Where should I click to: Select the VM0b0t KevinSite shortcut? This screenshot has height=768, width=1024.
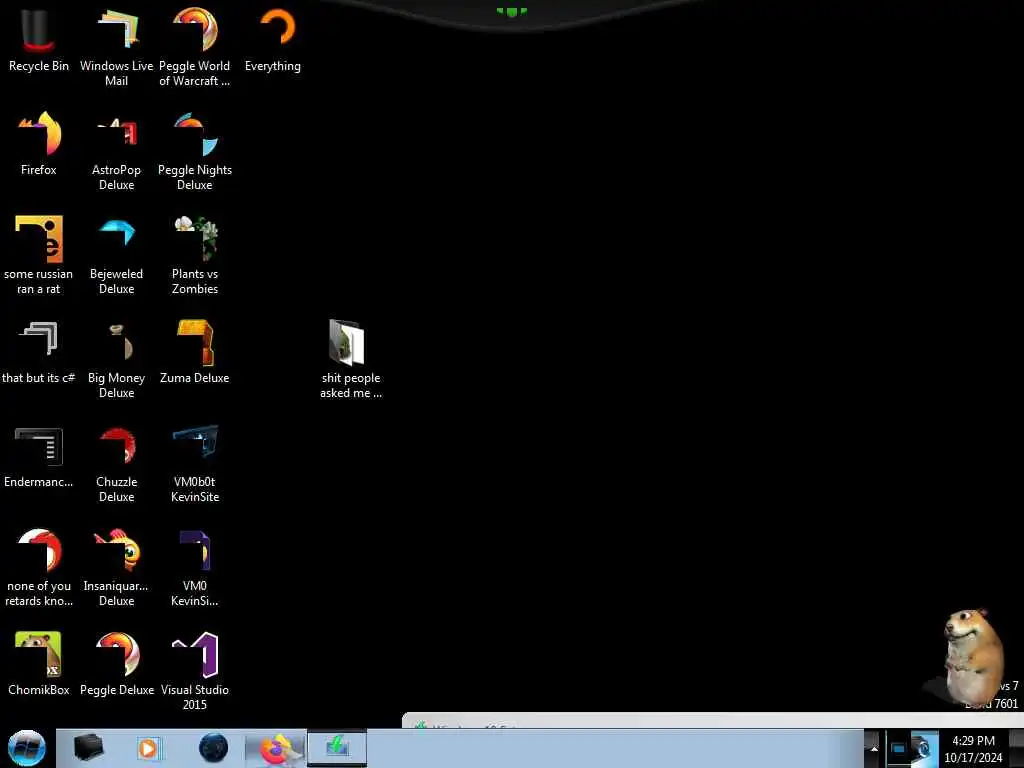(195, 464)
